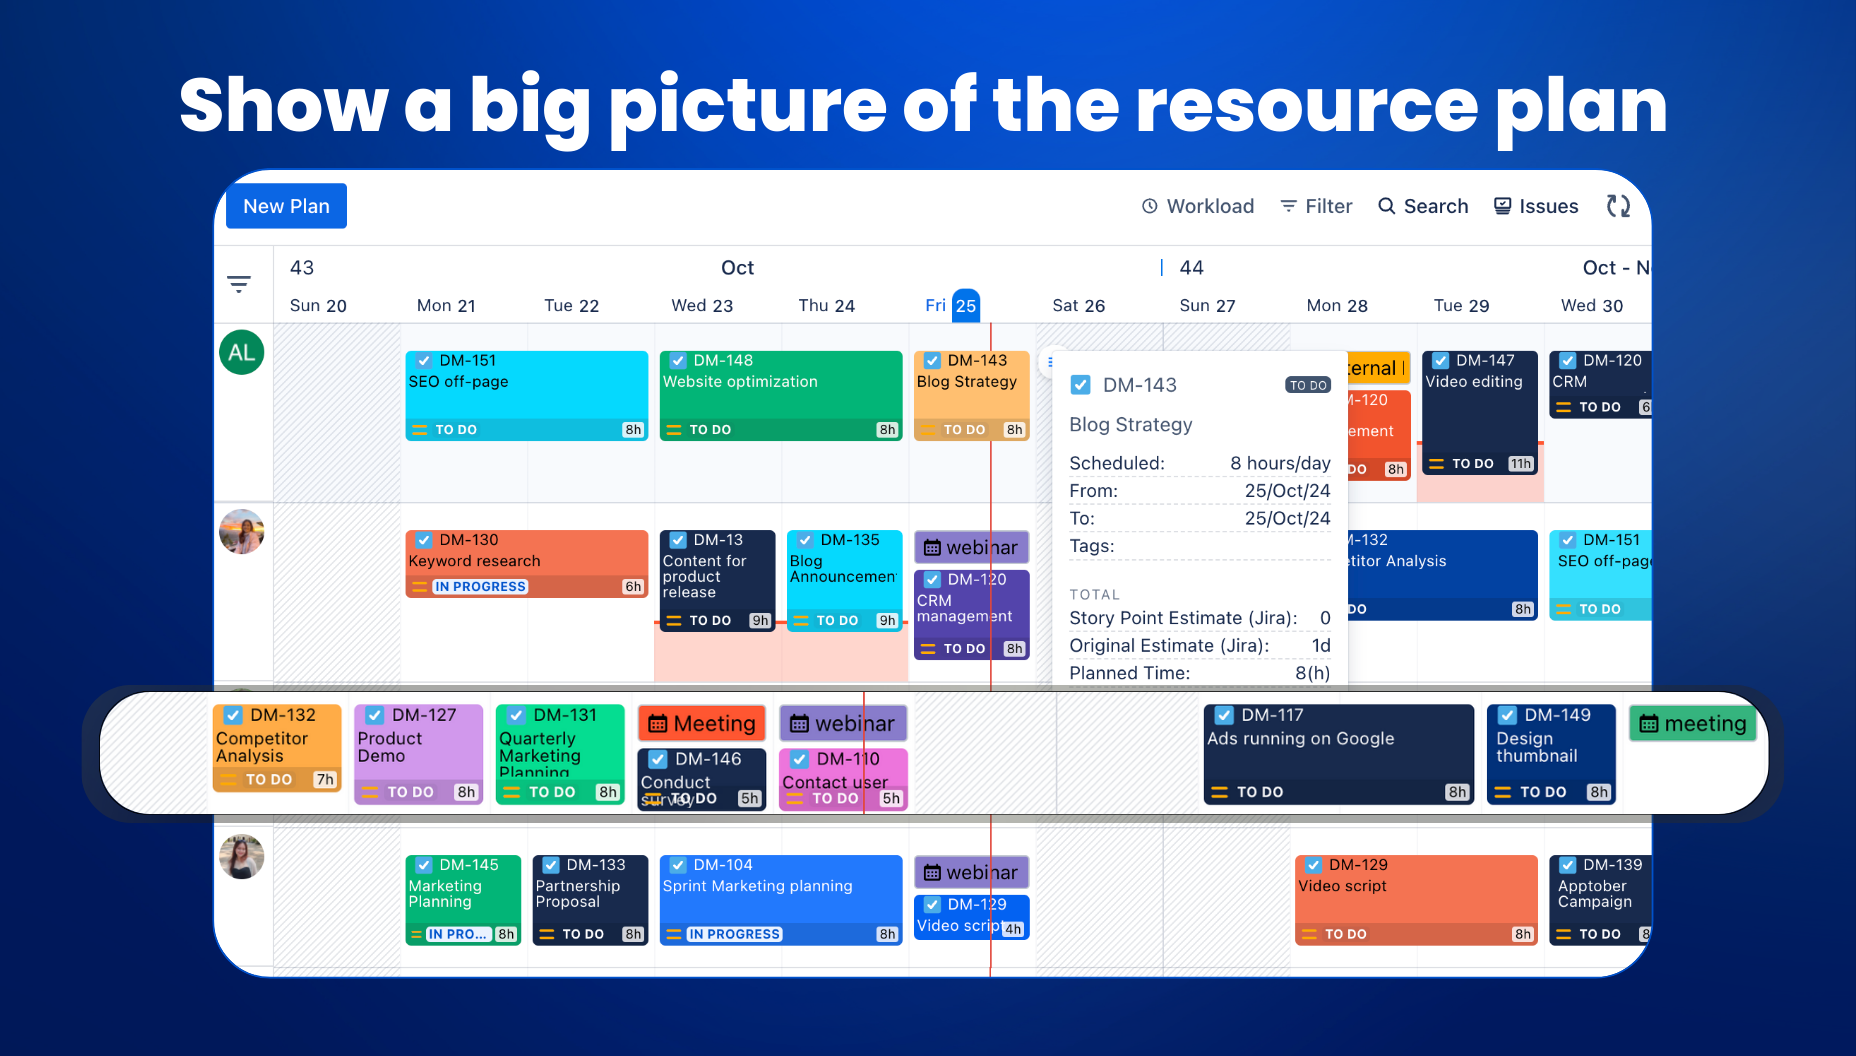Click priority icon on DM-148 Website optimization
Image resolution: width=1856 pixels, height=1056 pixels.
point(674,430)
